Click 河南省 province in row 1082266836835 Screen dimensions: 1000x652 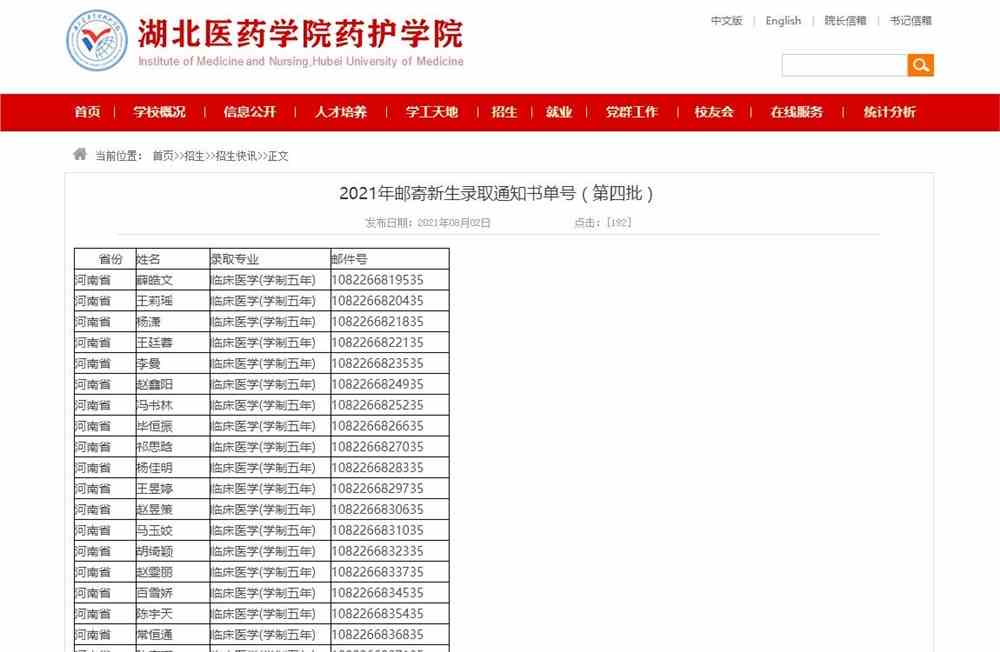tap(93, 634)
